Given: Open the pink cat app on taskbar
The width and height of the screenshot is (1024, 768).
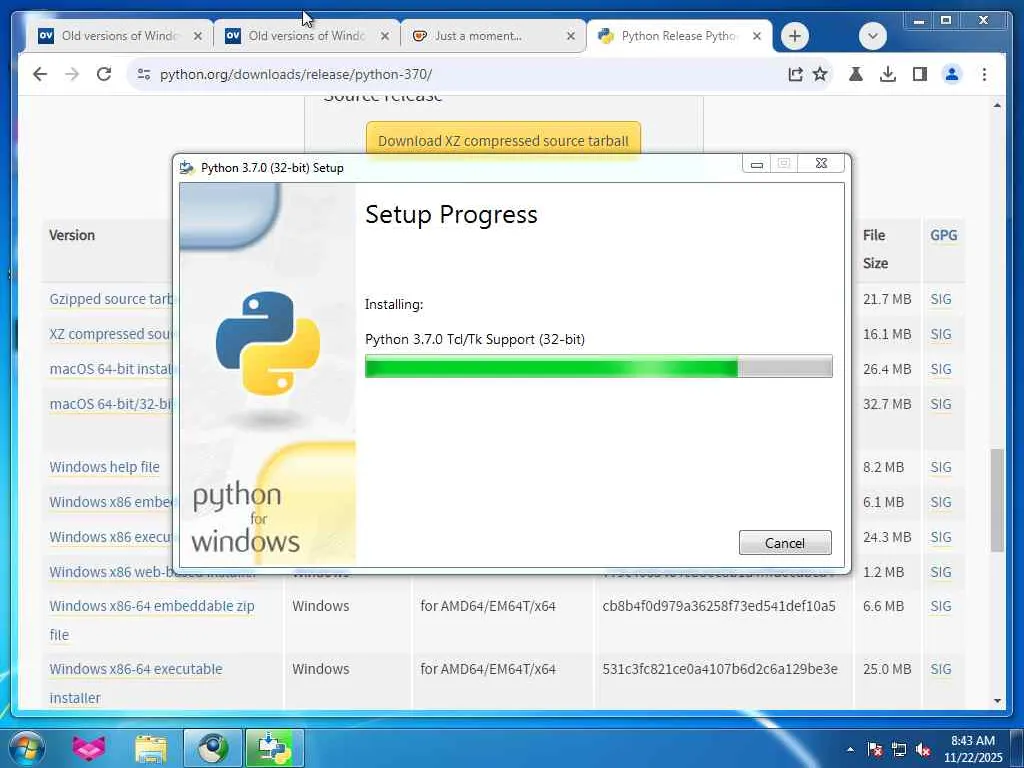Looking at the screenshot, I should click(88, 748).
